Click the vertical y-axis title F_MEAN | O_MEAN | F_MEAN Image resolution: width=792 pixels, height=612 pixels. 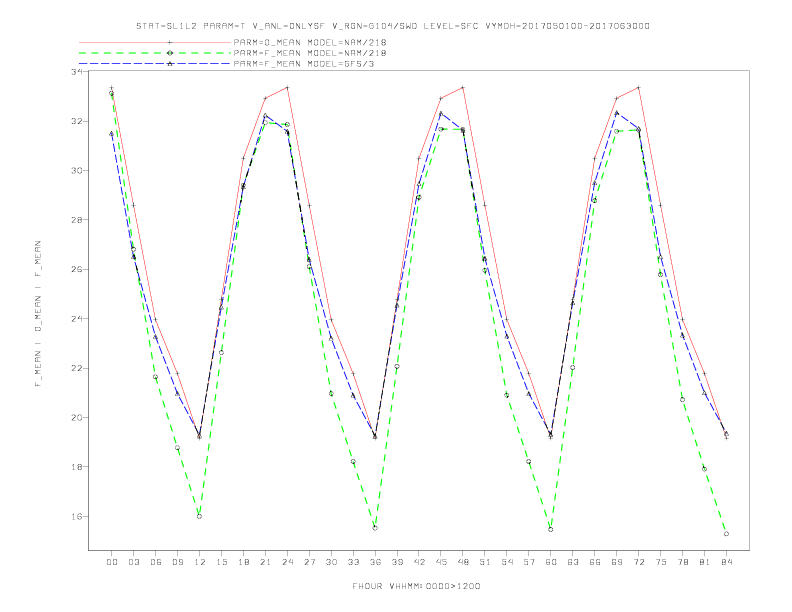point(38,314)
